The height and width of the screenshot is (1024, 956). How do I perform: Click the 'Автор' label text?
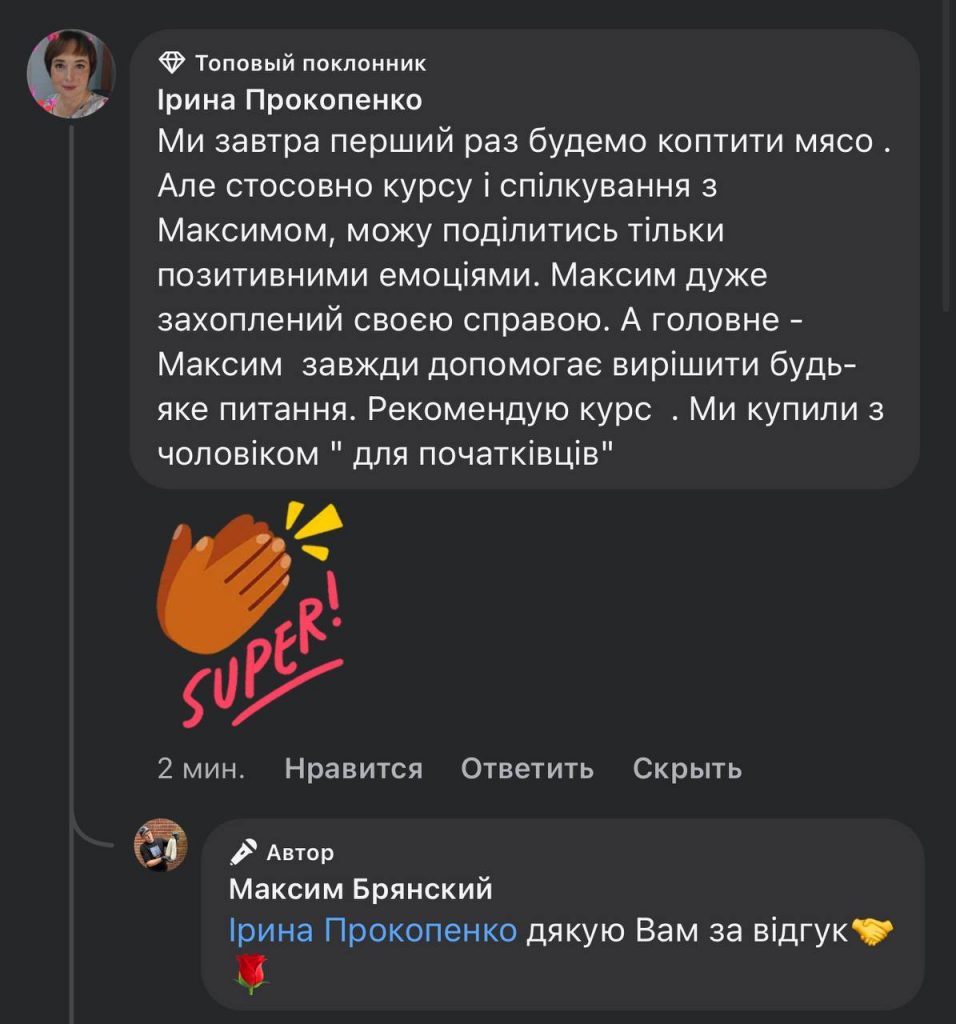coord(300,852)
